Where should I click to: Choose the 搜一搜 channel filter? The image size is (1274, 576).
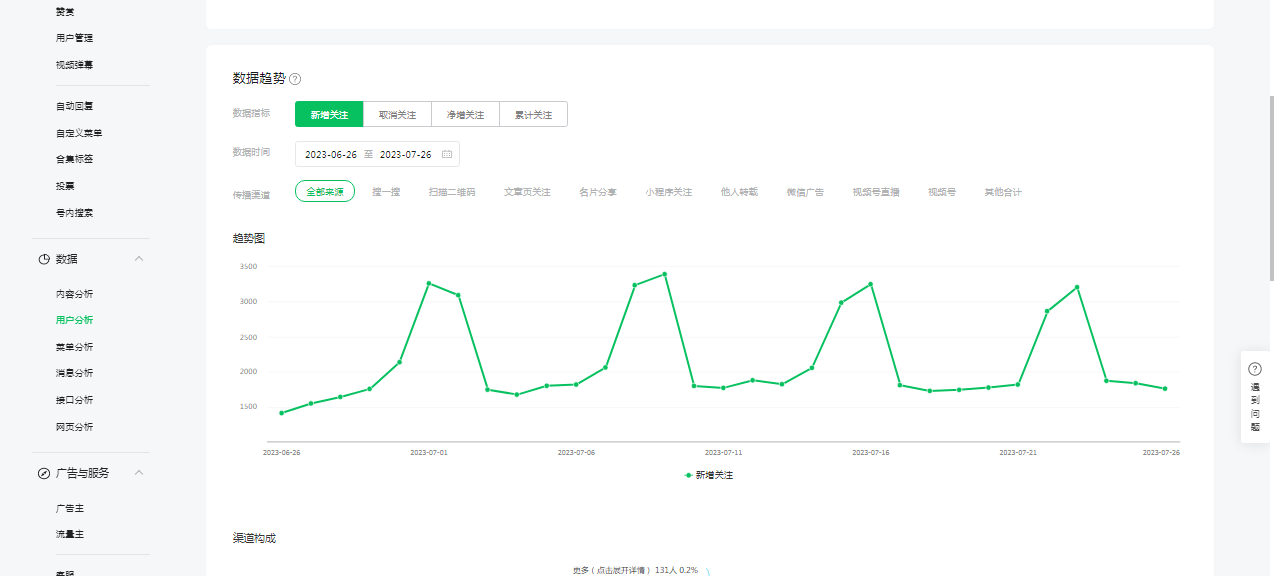point(386,192)
